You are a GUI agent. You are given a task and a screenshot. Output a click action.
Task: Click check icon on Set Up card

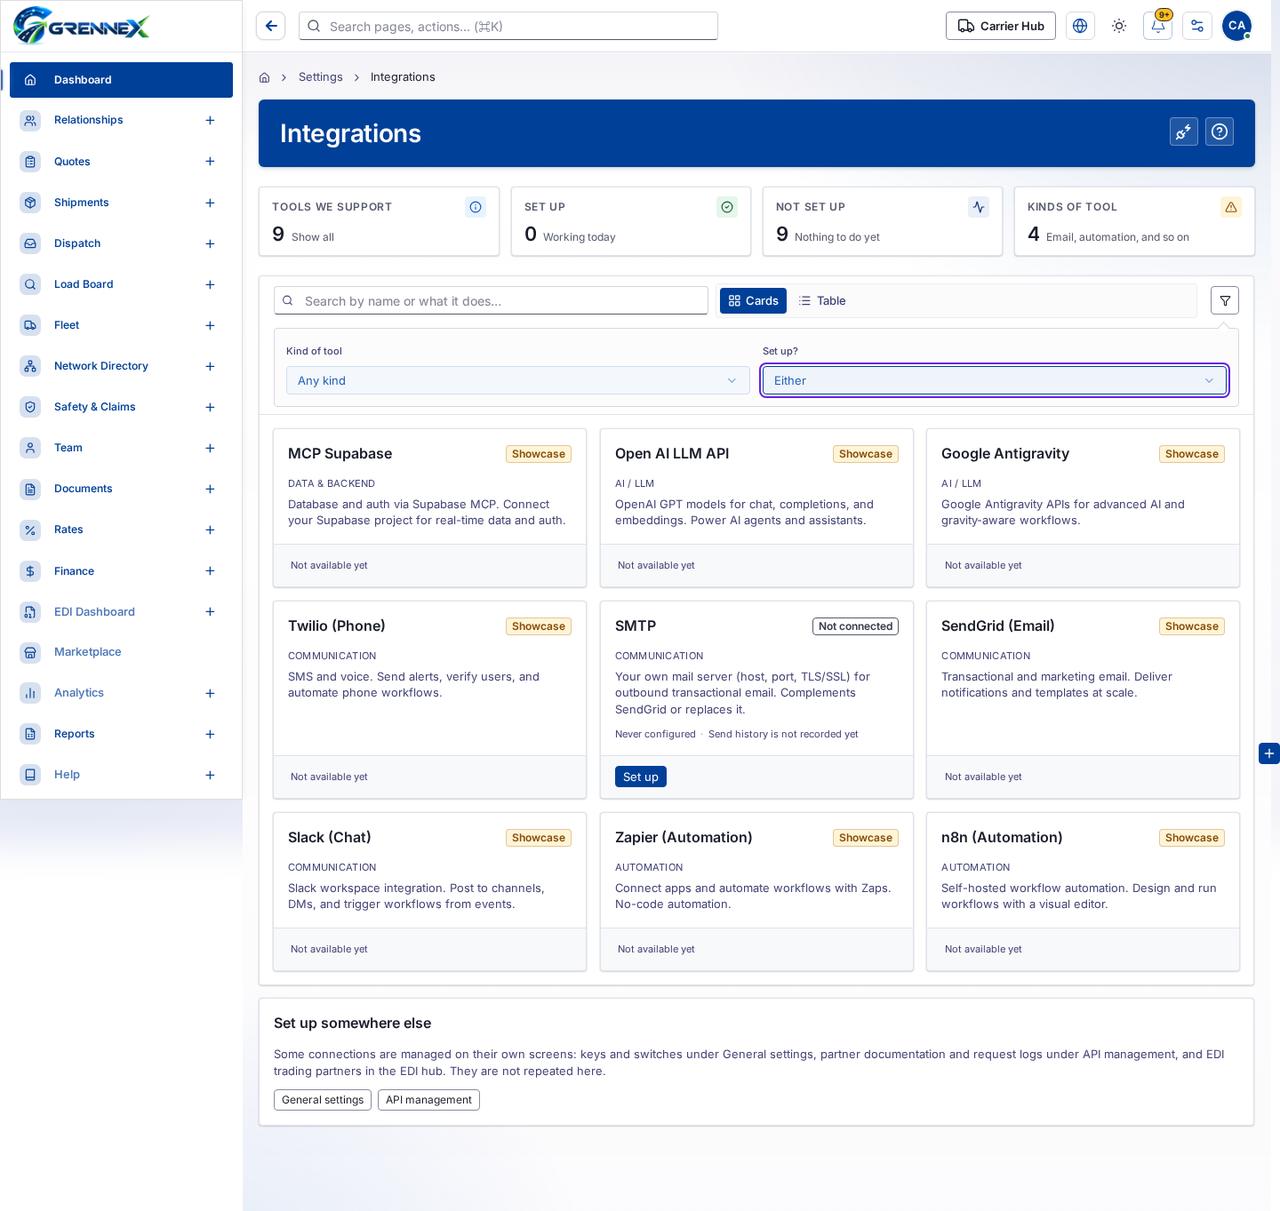(x=727, y=207)
